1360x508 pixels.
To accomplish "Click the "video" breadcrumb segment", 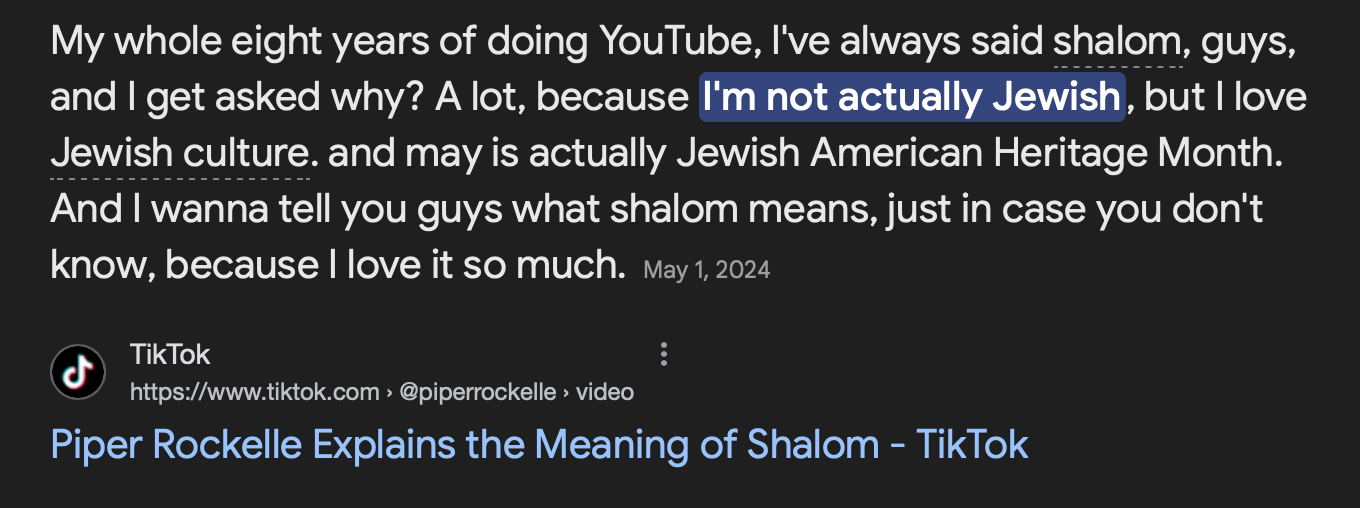I will (x=605, y=392).
